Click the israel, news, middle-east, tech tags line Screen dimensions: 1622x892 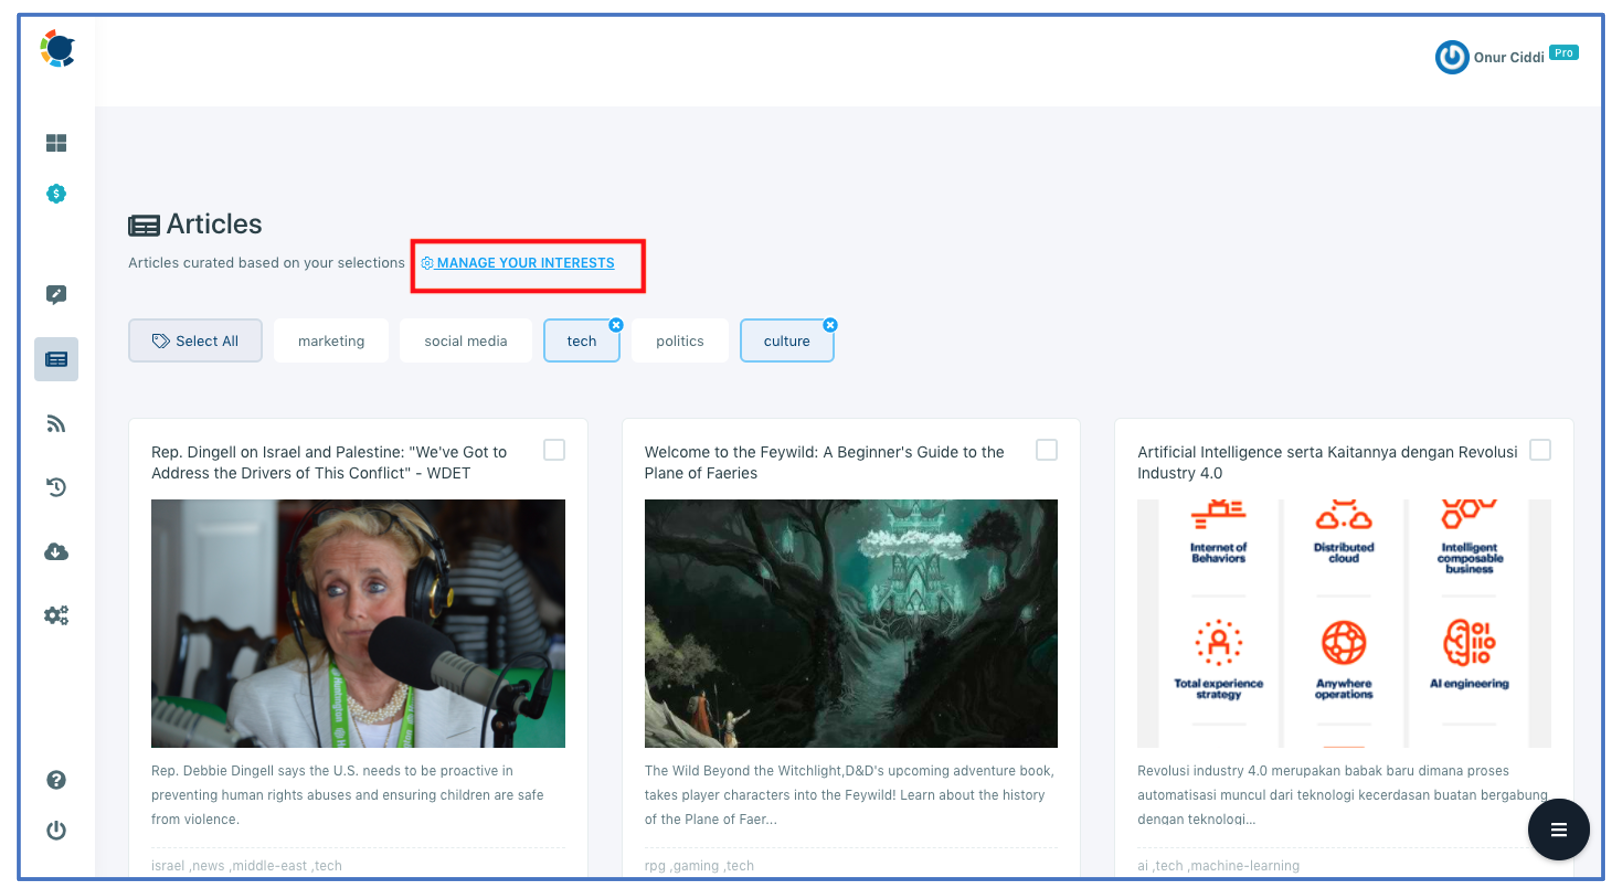tap(246, 866)
